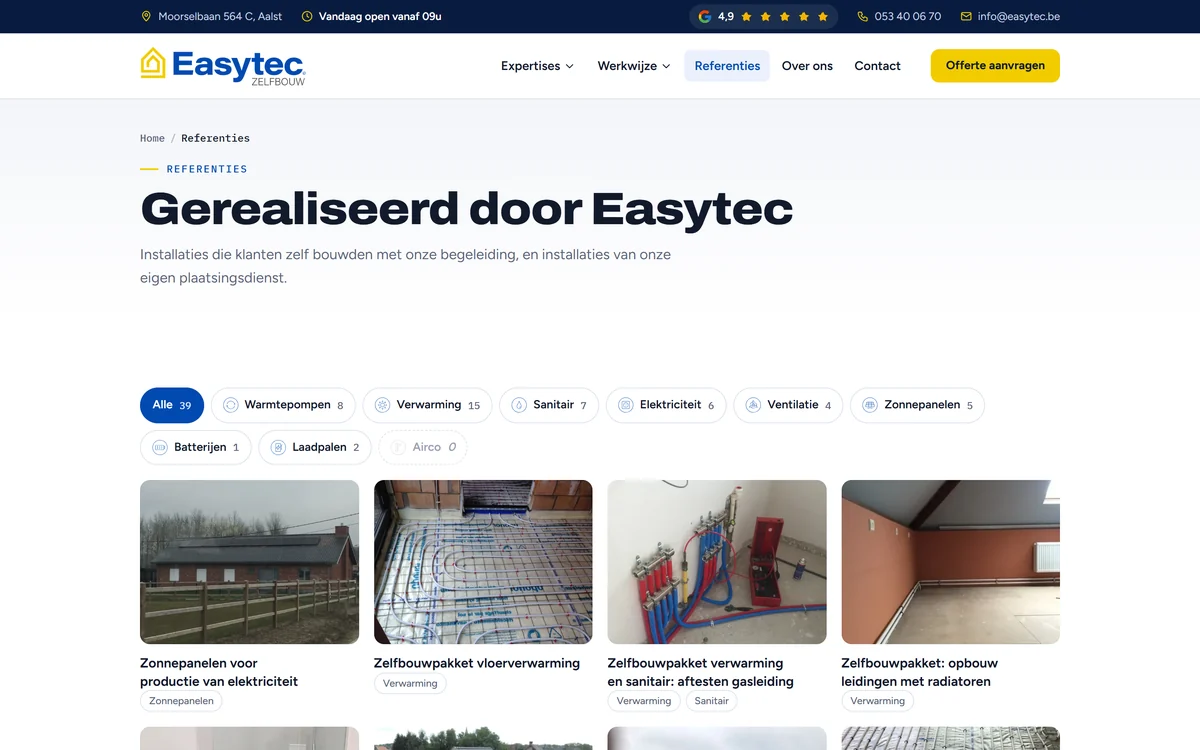Click Vandaag open vanaf 09u text
This screenshot has width=1200, height=750.
tap(380, 16)
